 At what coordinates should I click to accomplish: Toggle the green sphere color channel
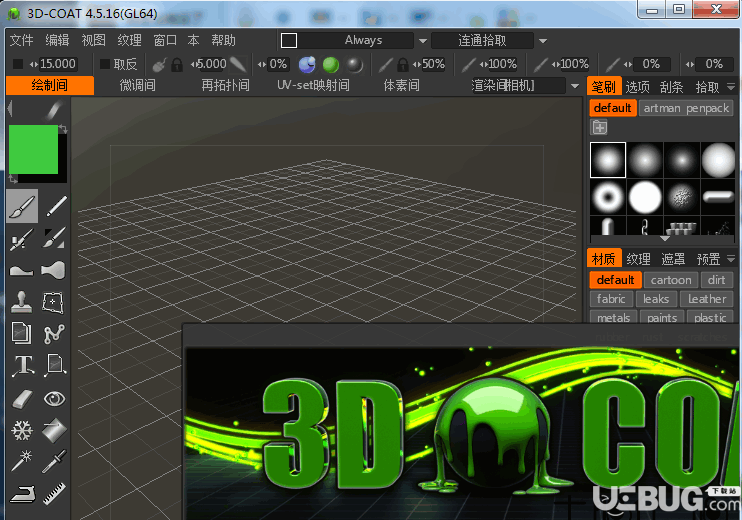[331, 64]
